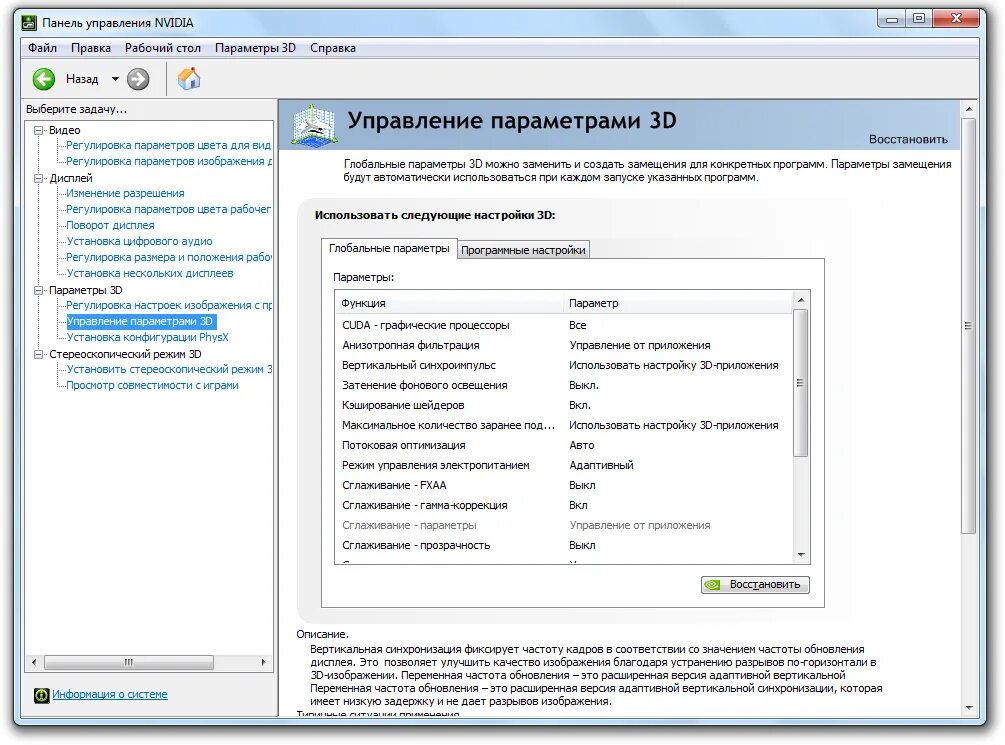This screenshot has height=745, width=1005.
Task: Click the gray Forward arrow icon
Action: (x=138, y=80)
